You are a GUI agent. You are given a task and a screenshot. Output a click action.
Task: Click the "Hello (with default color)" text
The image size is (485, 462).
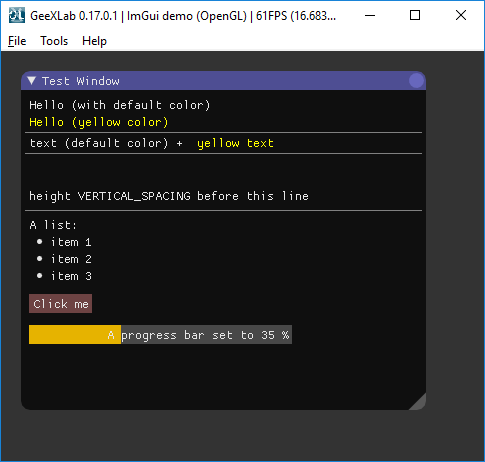120,105
